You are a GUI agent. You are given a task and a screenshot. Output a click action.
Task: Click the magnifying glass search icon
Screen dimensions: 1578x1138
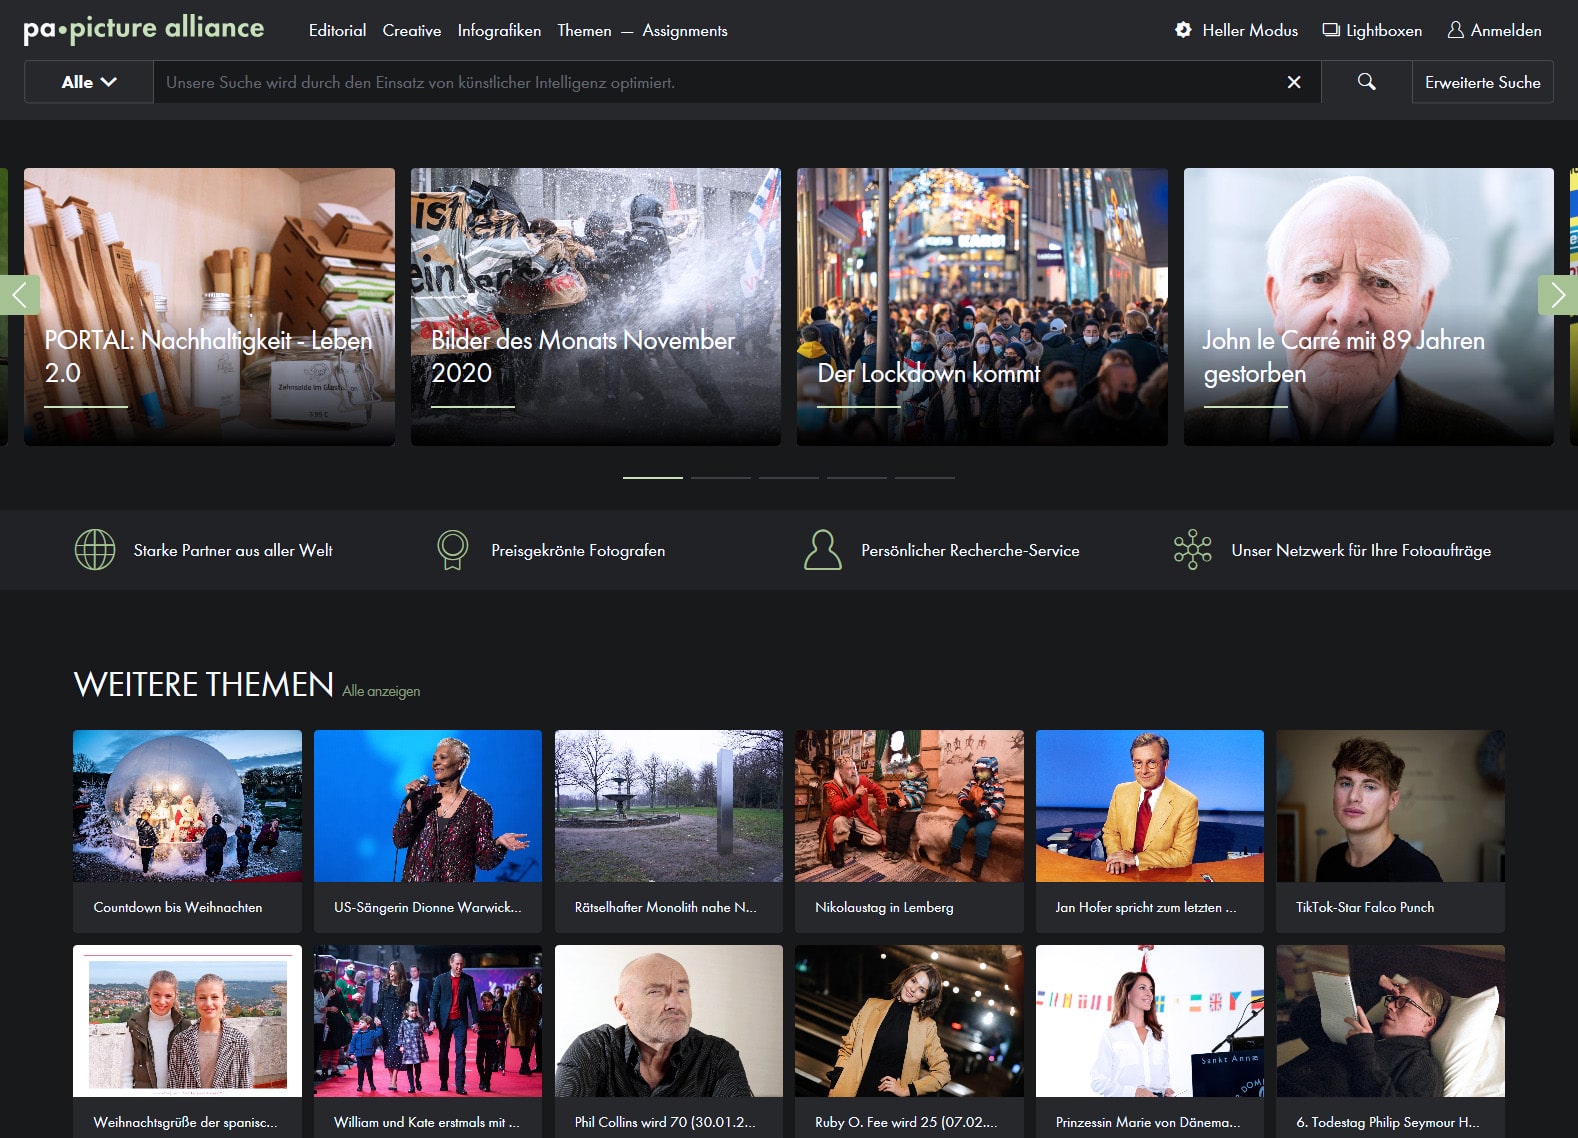pos(1366,82)
